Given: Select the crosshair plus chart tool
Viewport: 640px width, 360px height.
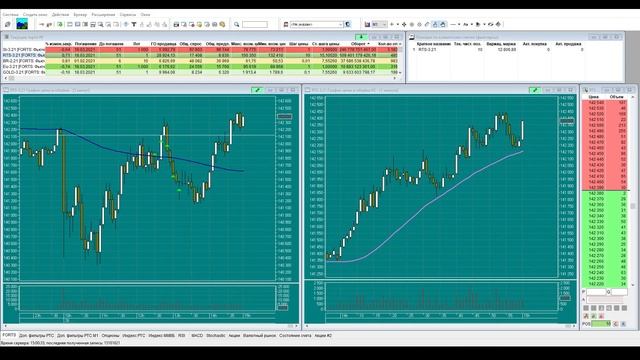Looking at the screenshot, I should click(392, 24).
